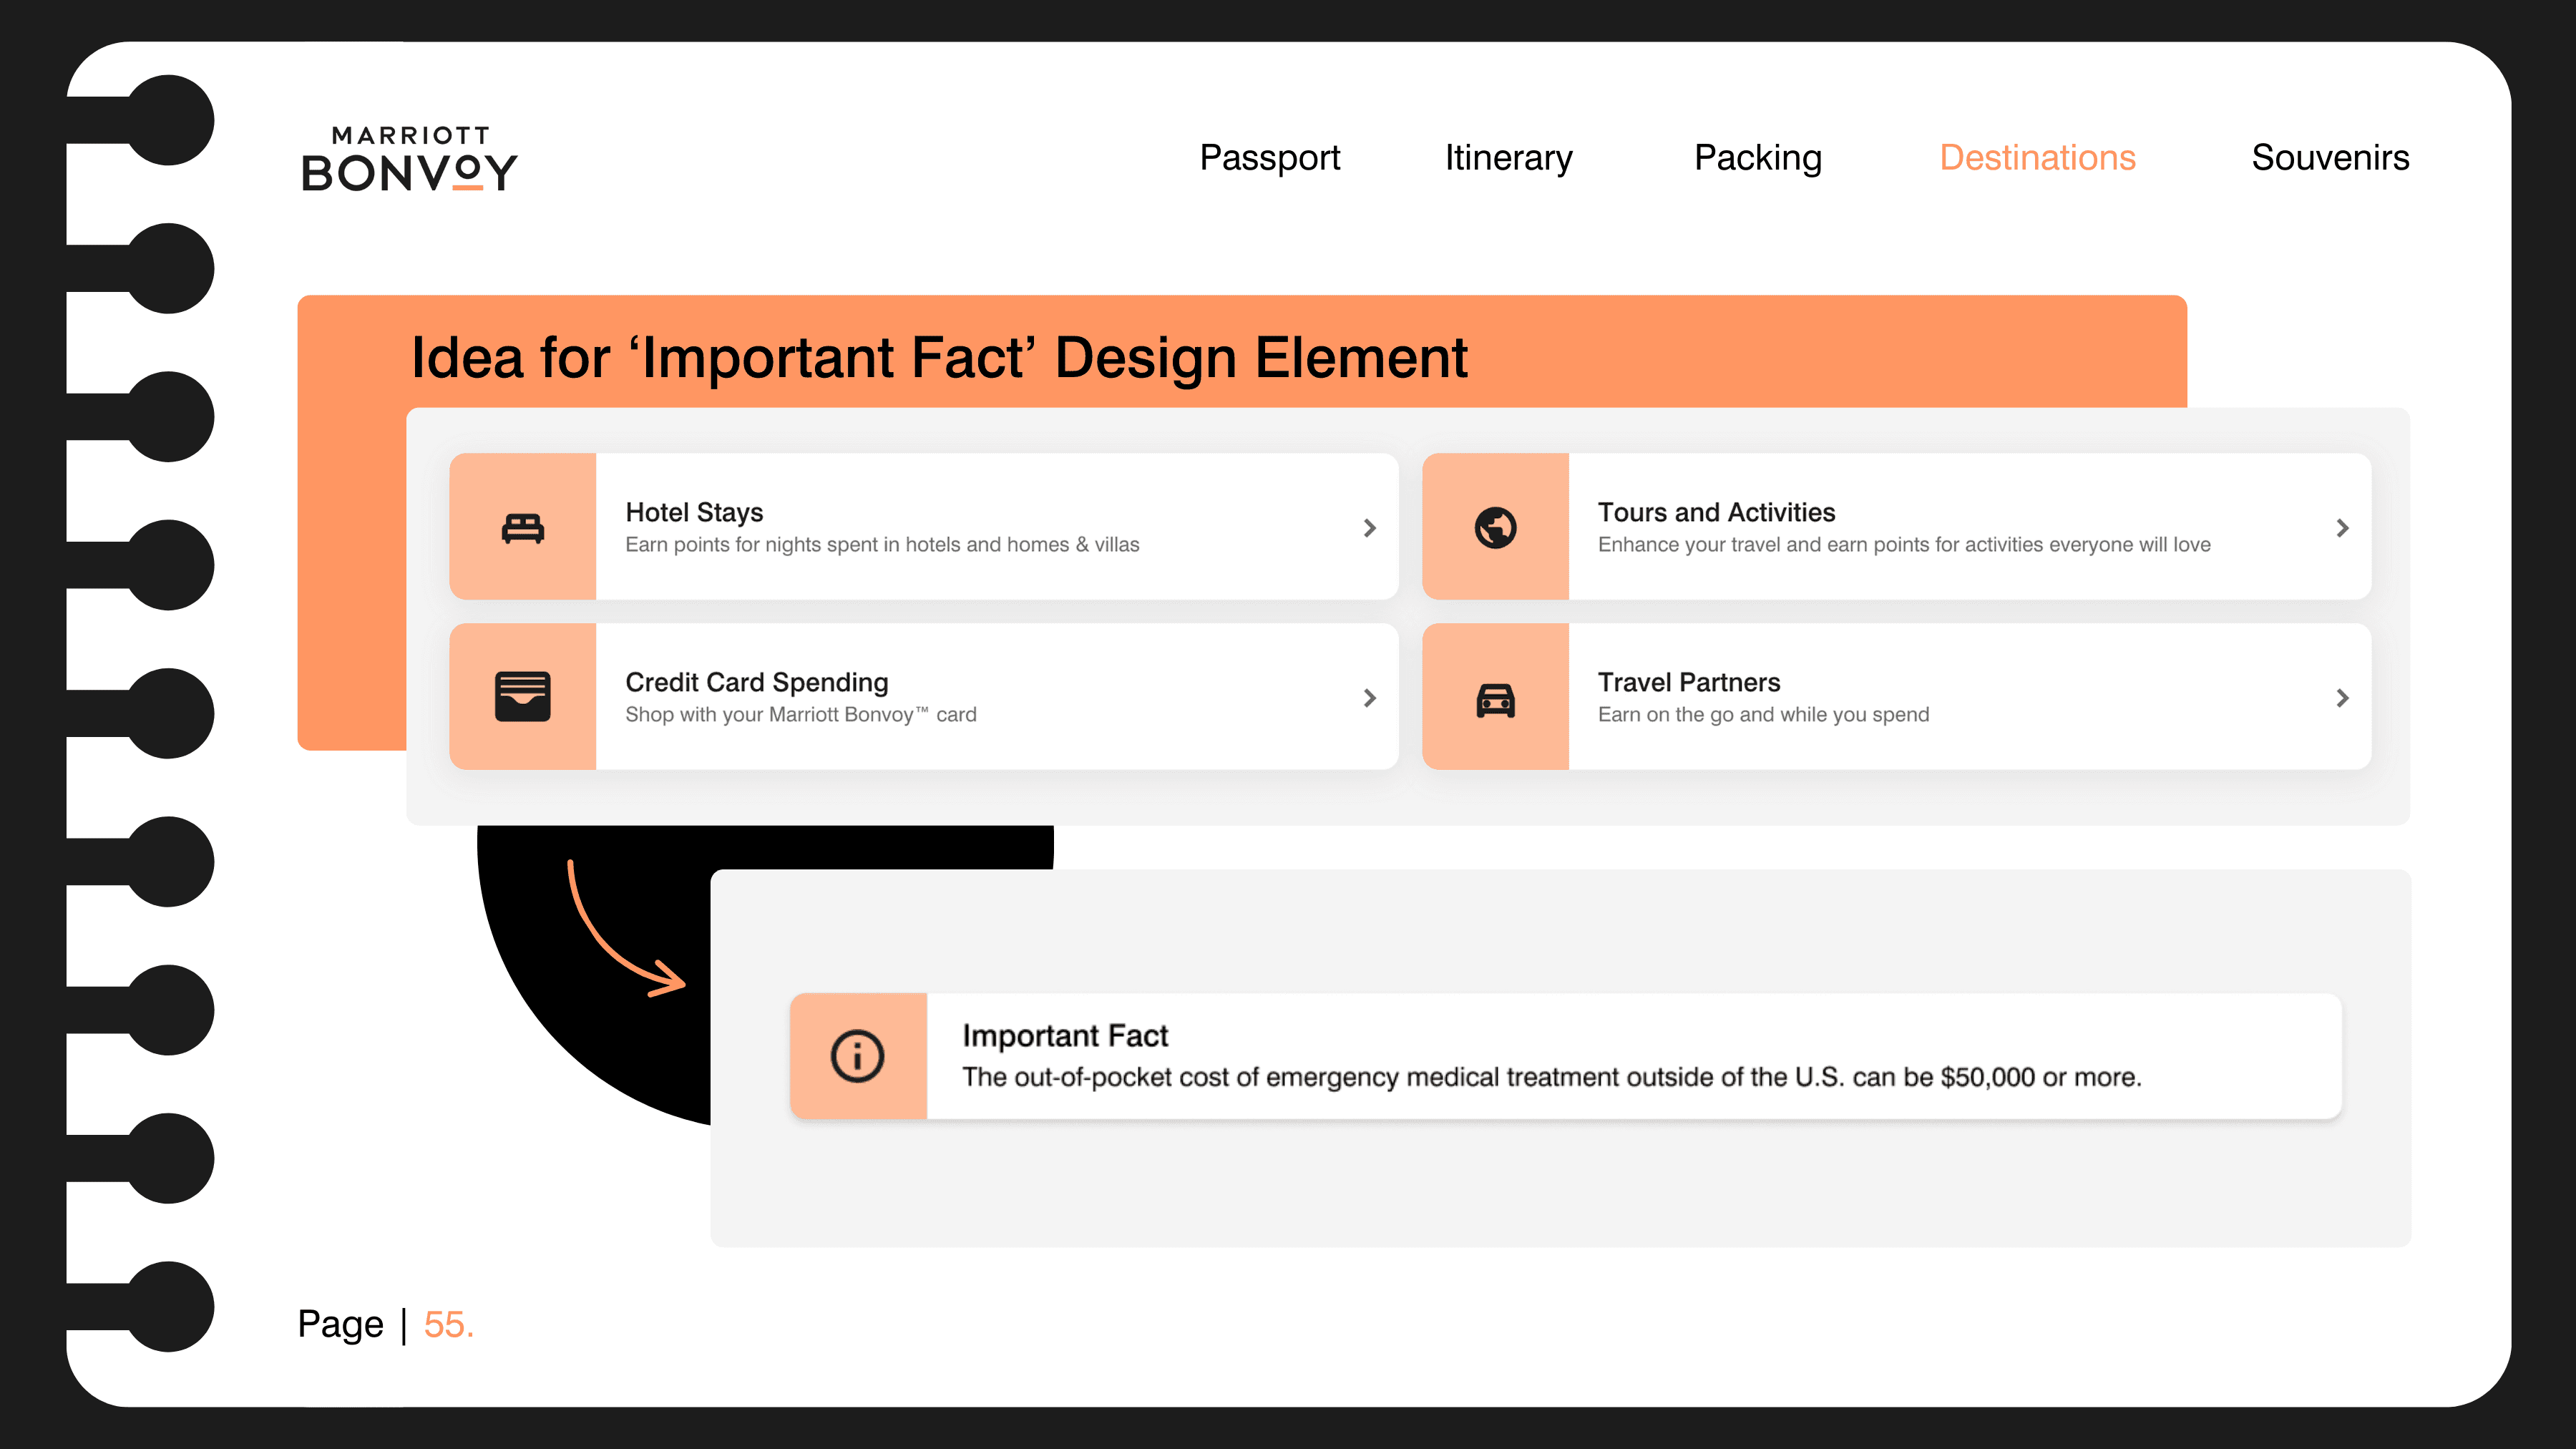
Task: Click the bed icon for Hotel Stays
Action: tap(522, 527)
